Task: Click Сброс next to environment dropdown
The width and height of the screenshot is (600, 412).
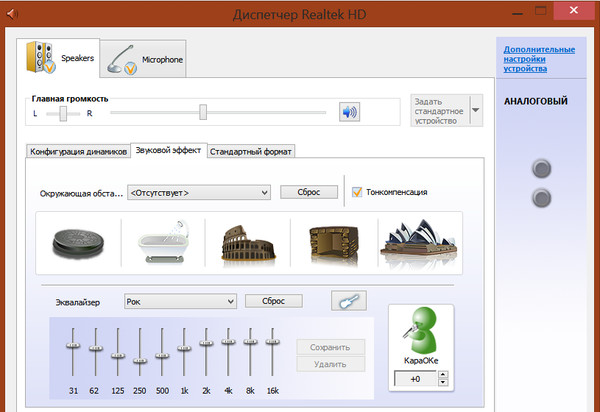Action: [309, 192]
